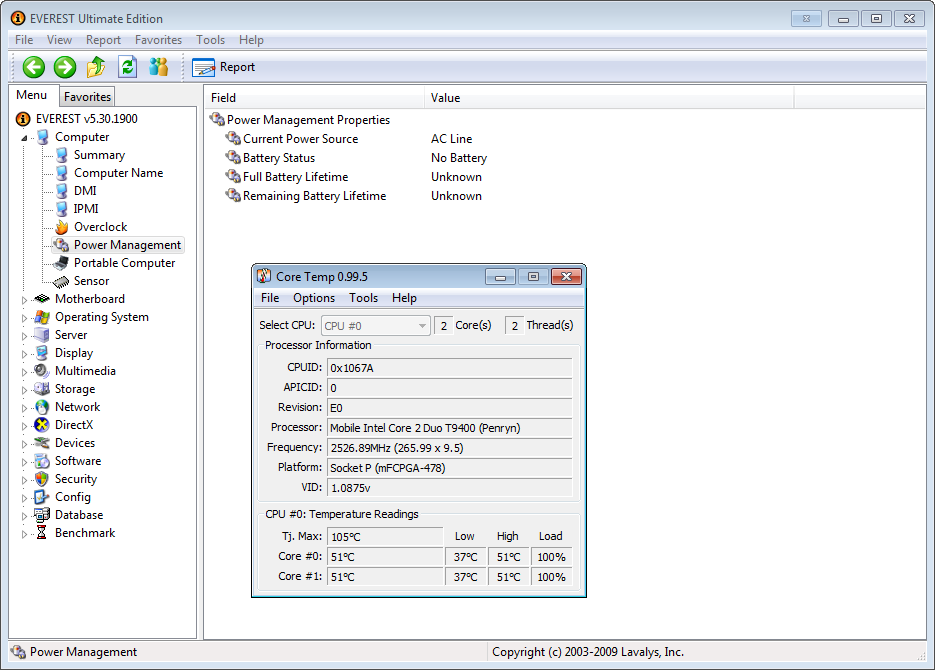Screen dimensions: 935x670
Task: Click the Motherboard icon in tree
Action: pyautogui.click(x=42, y=299)
